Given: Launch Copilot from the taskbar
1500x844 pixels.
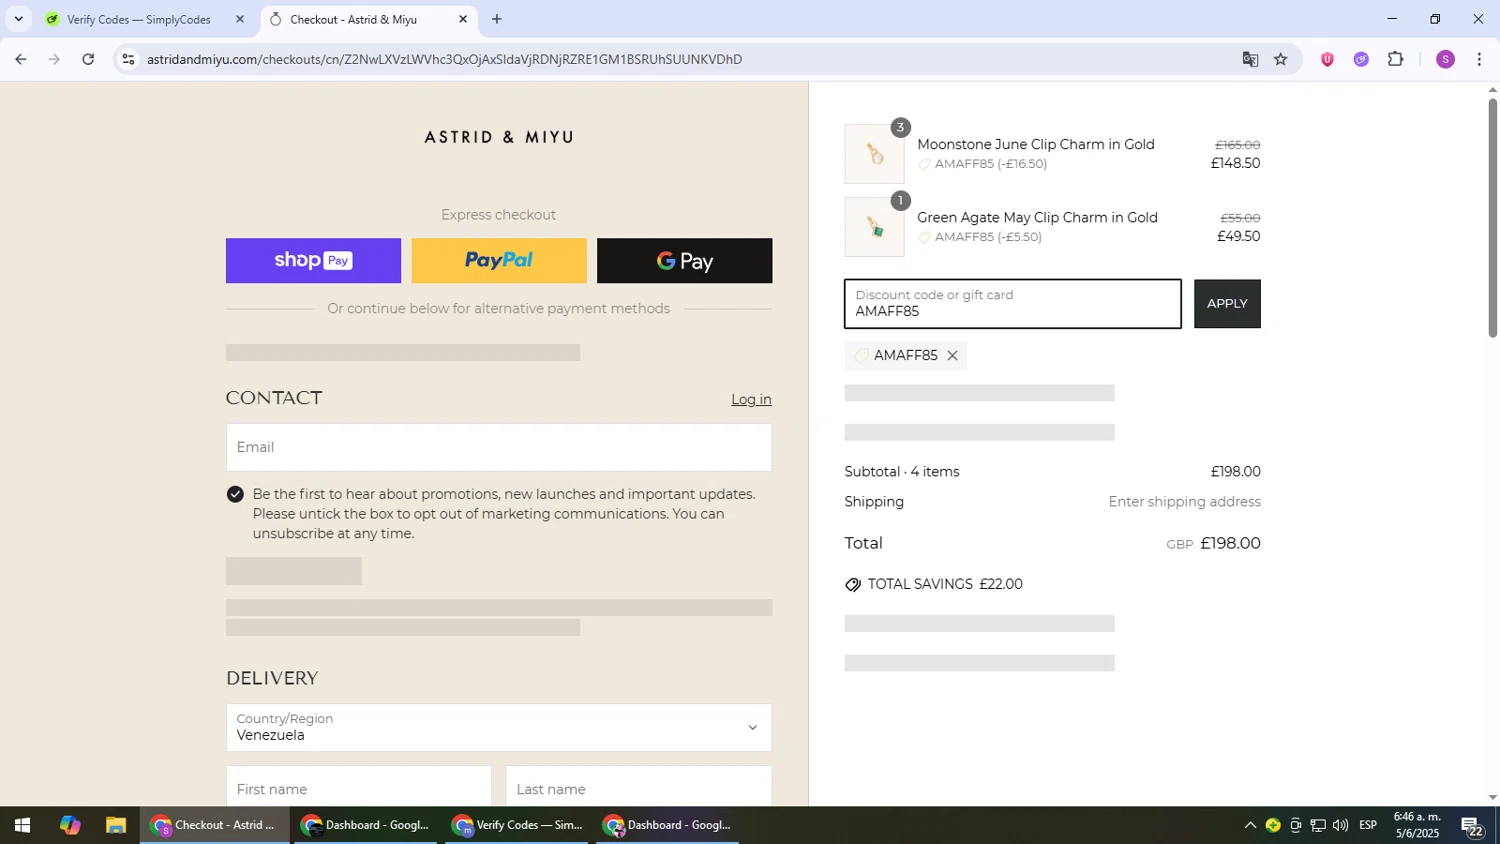Looking at the screenshot, I should click(69, 825).
